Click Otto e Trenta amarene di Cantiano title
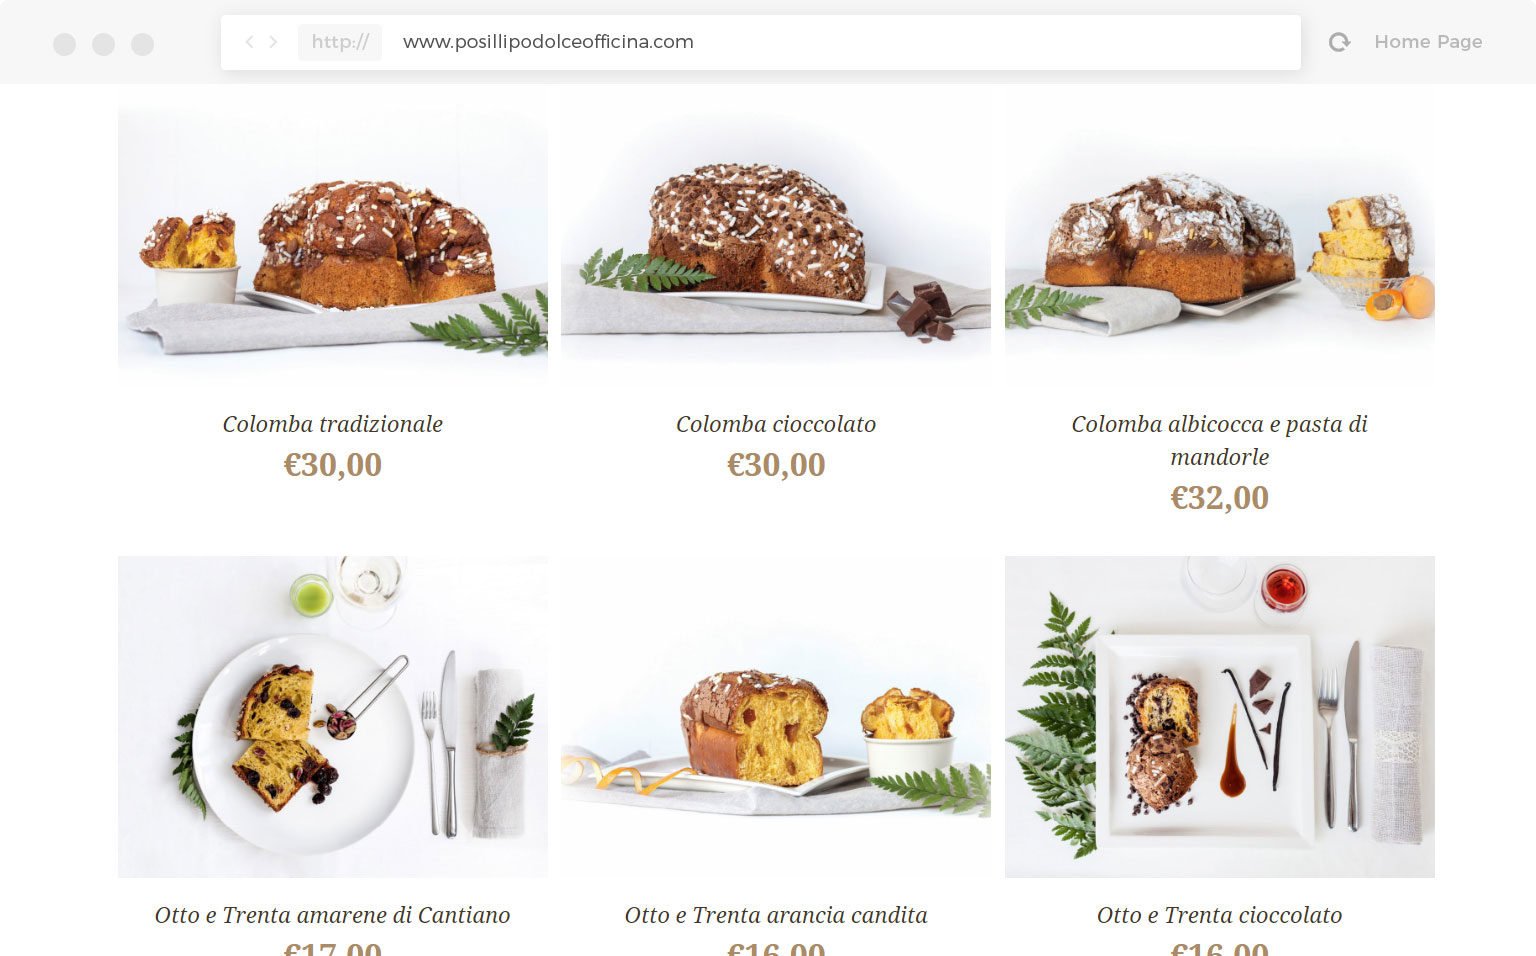 pyautogui.click(x=333, y=915)
